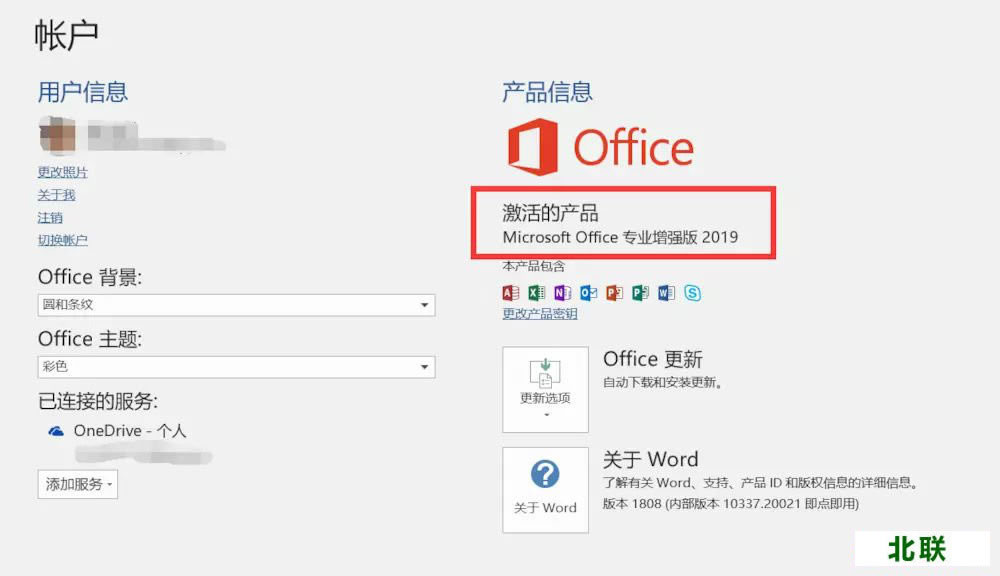This screenshot has height=576, width=1000.
Task: Click the 更改照片 link
Action: (63, 173)
